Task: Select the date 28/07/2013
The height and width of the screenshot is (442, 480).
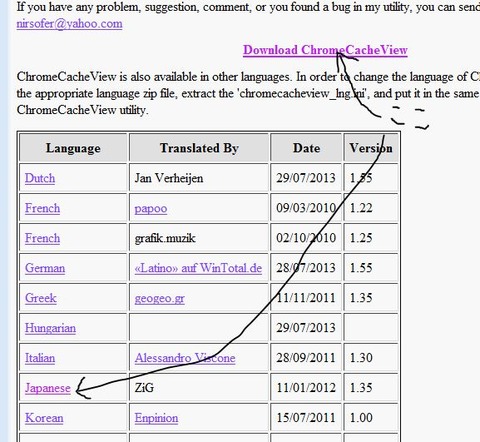Action: coord(306,268)
